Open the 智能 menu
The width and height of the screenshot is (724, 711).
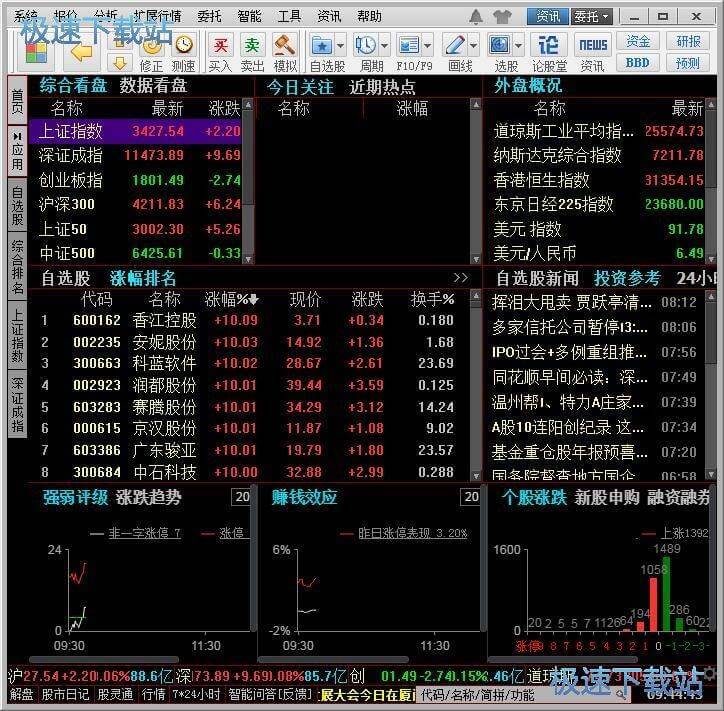249,17
